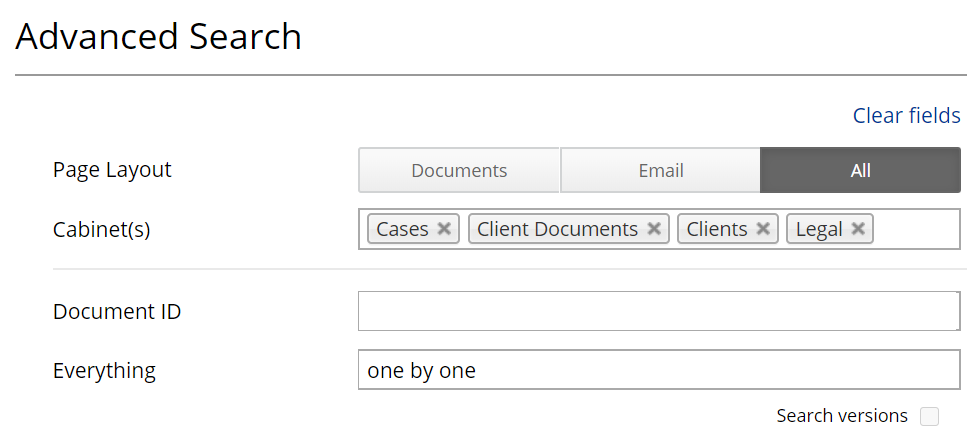Click the Advanced Search heading

pyautogui.click(x=158, y=37)
